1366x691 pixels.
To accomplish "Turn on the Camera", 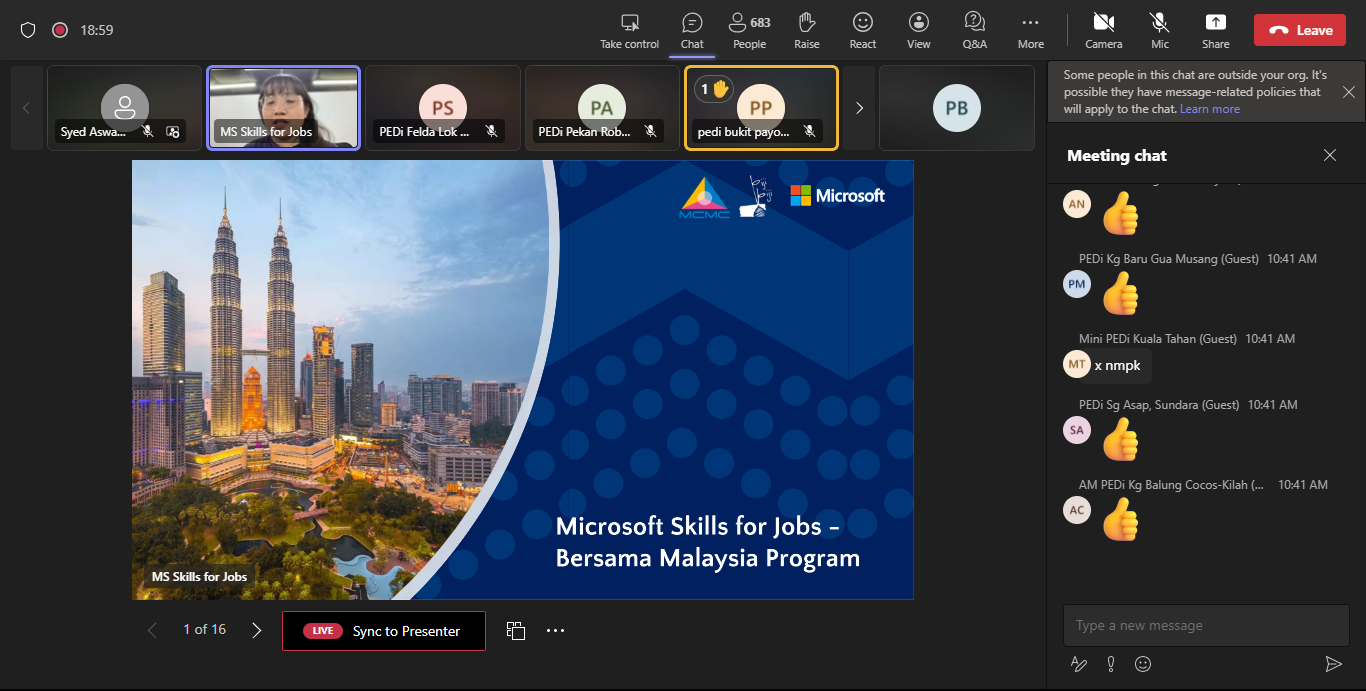I will point(1104,31).
